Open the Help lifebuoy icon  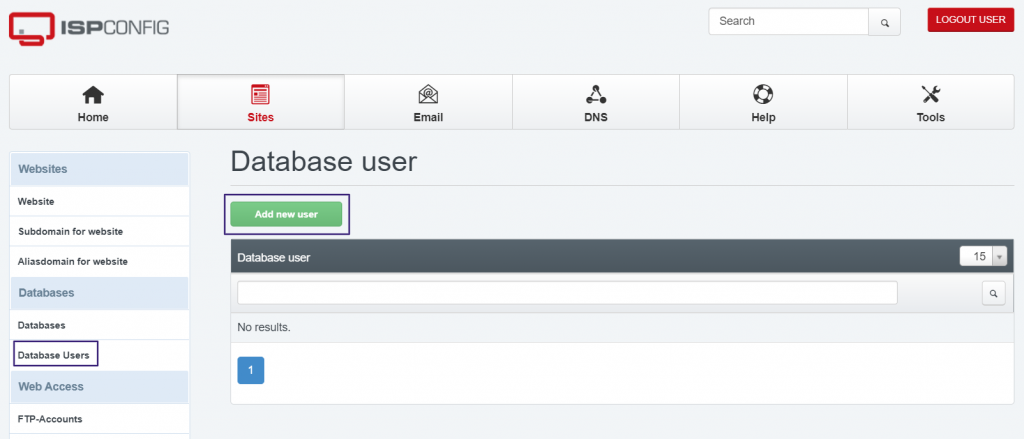click(763, 95)
